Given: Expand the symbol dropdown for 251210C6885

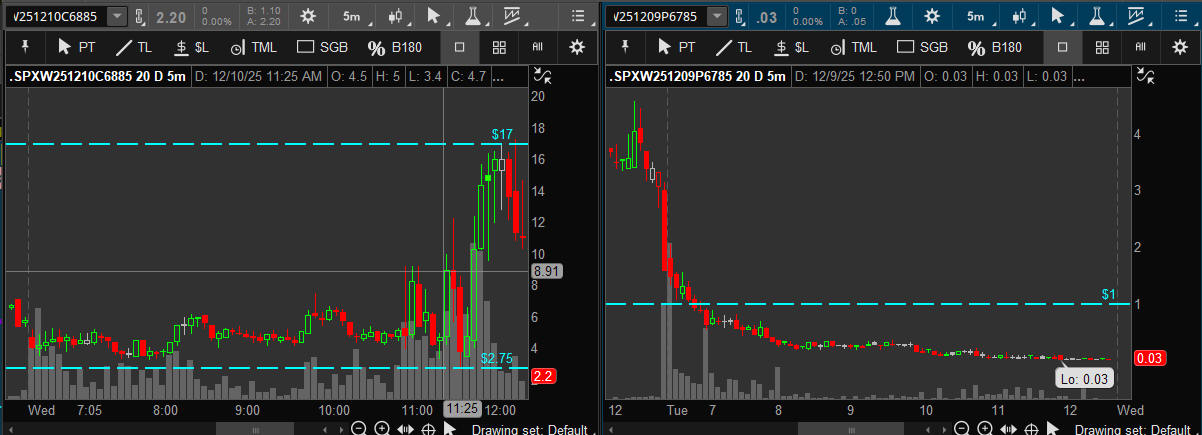Looking at the screenshot, I should [117, 16].
